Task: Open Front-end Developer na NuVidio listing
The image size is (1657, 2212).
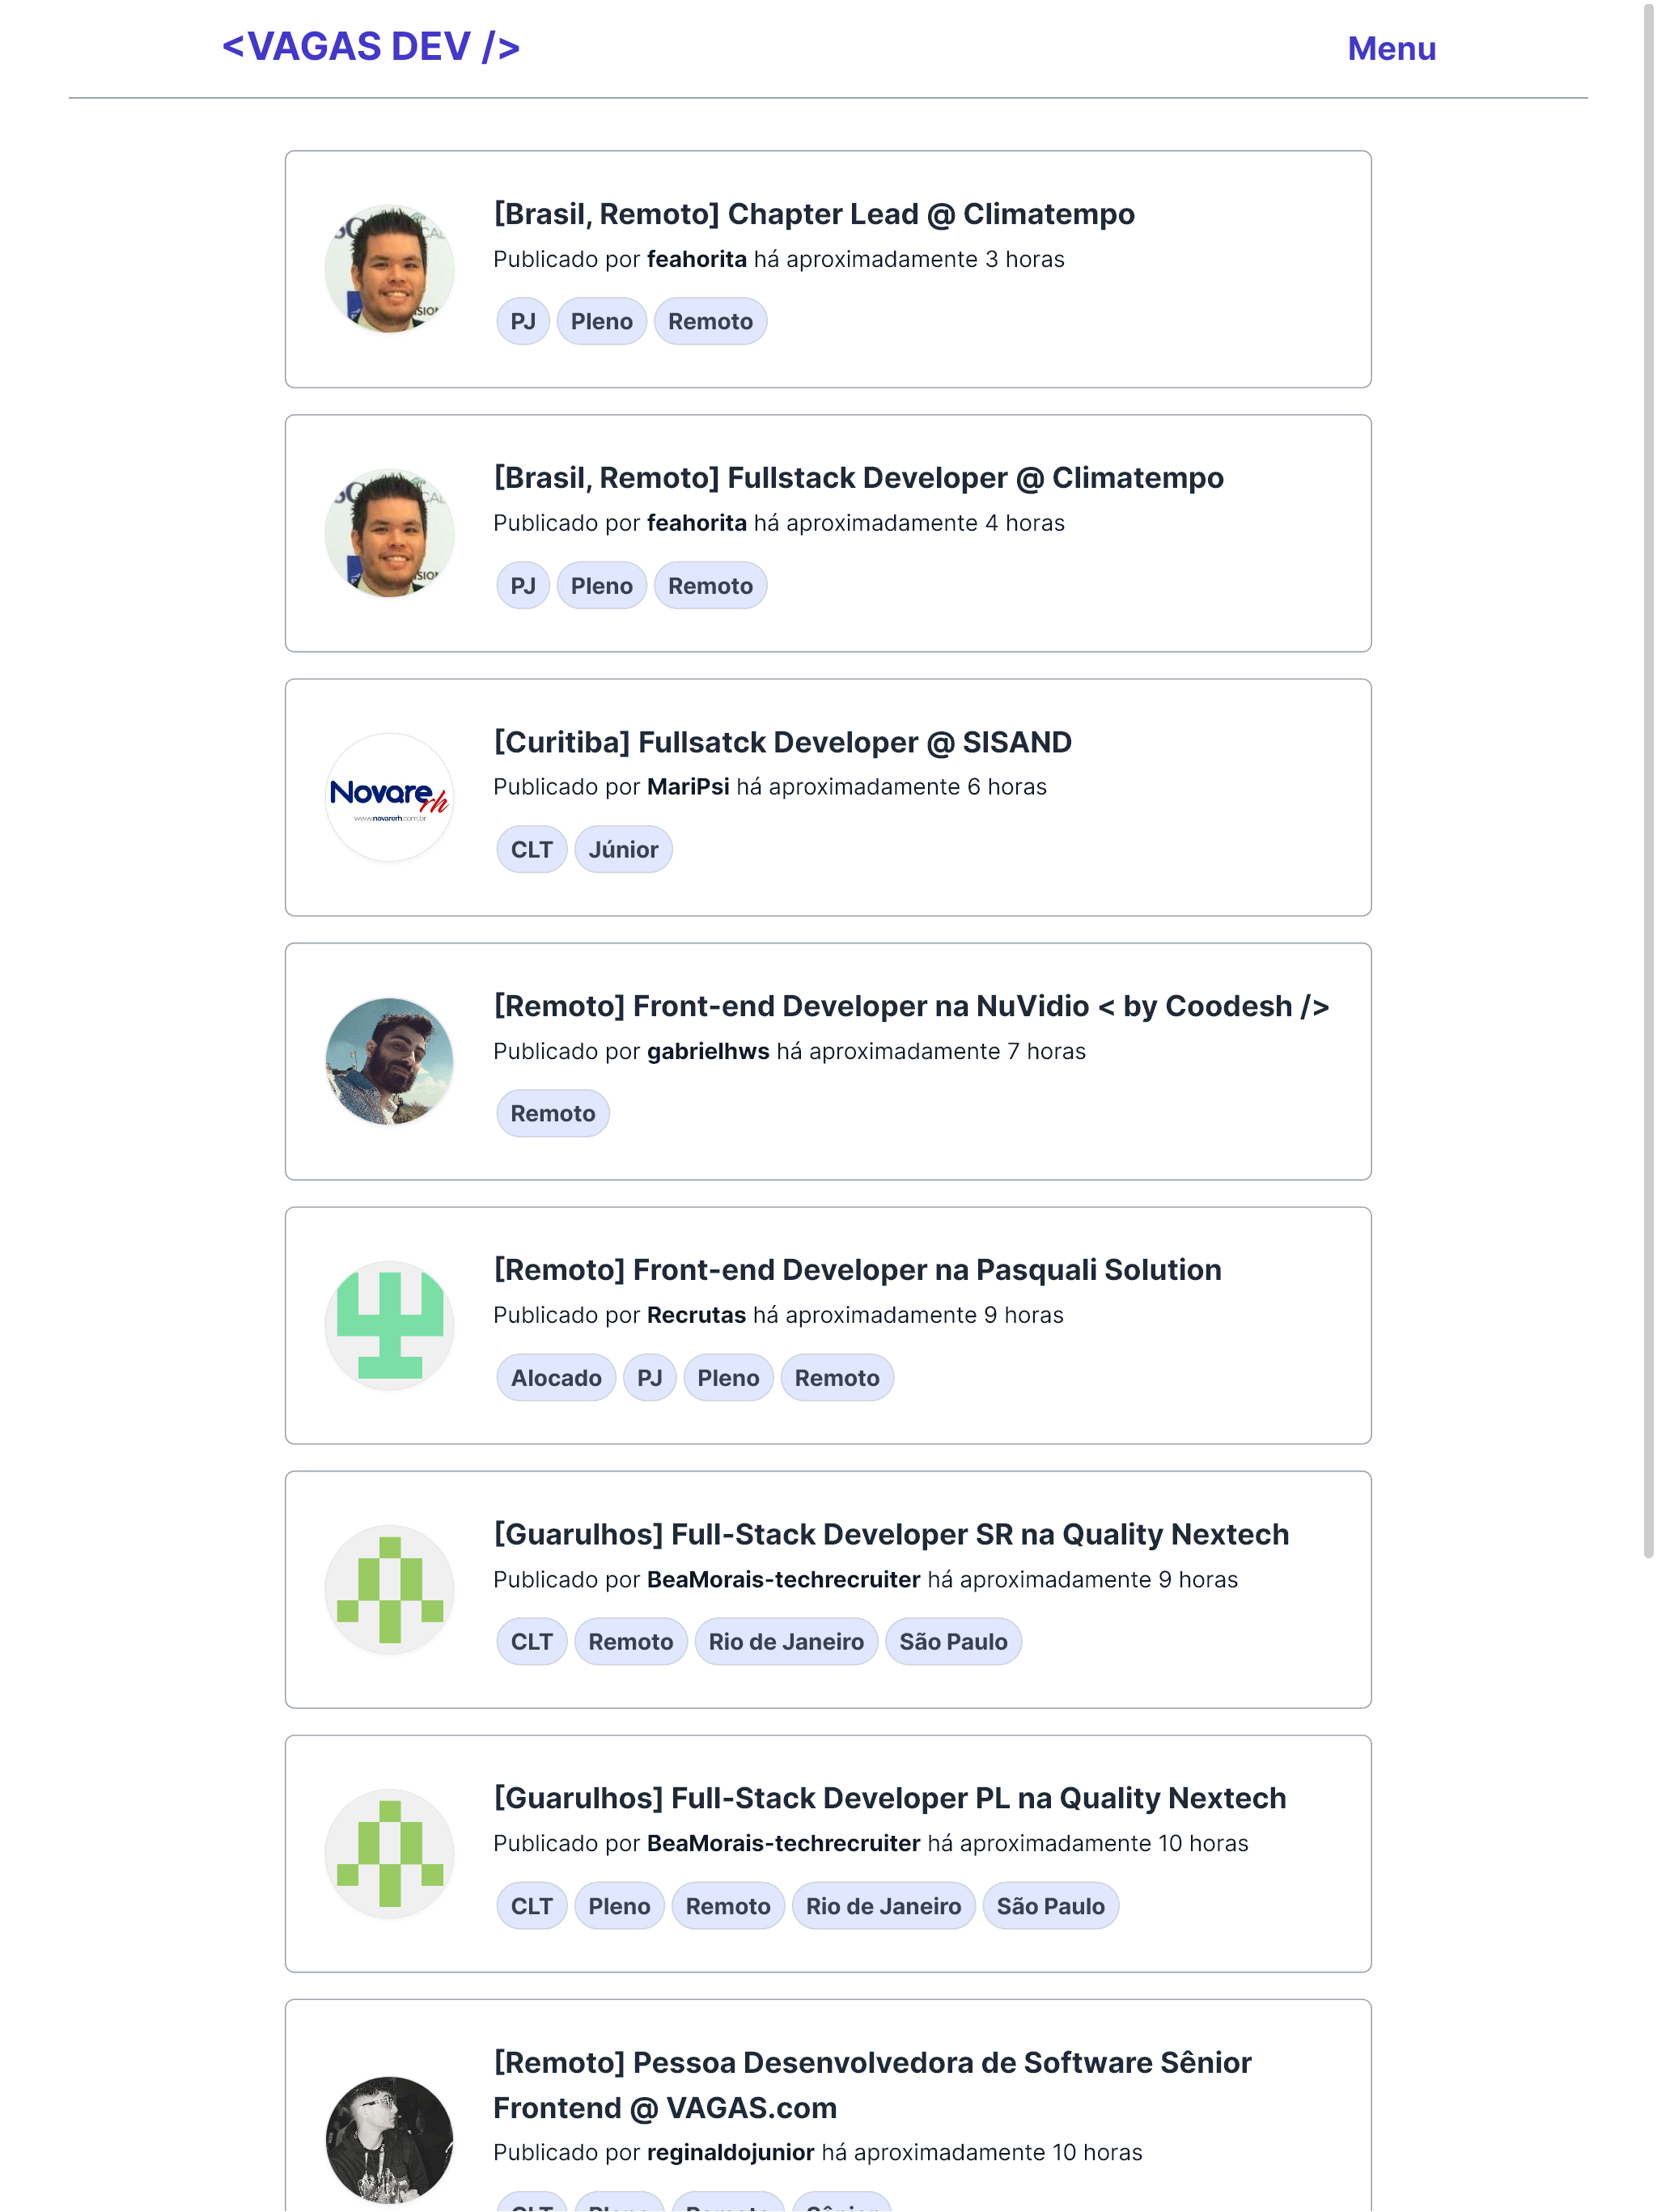Action: 911,1006
